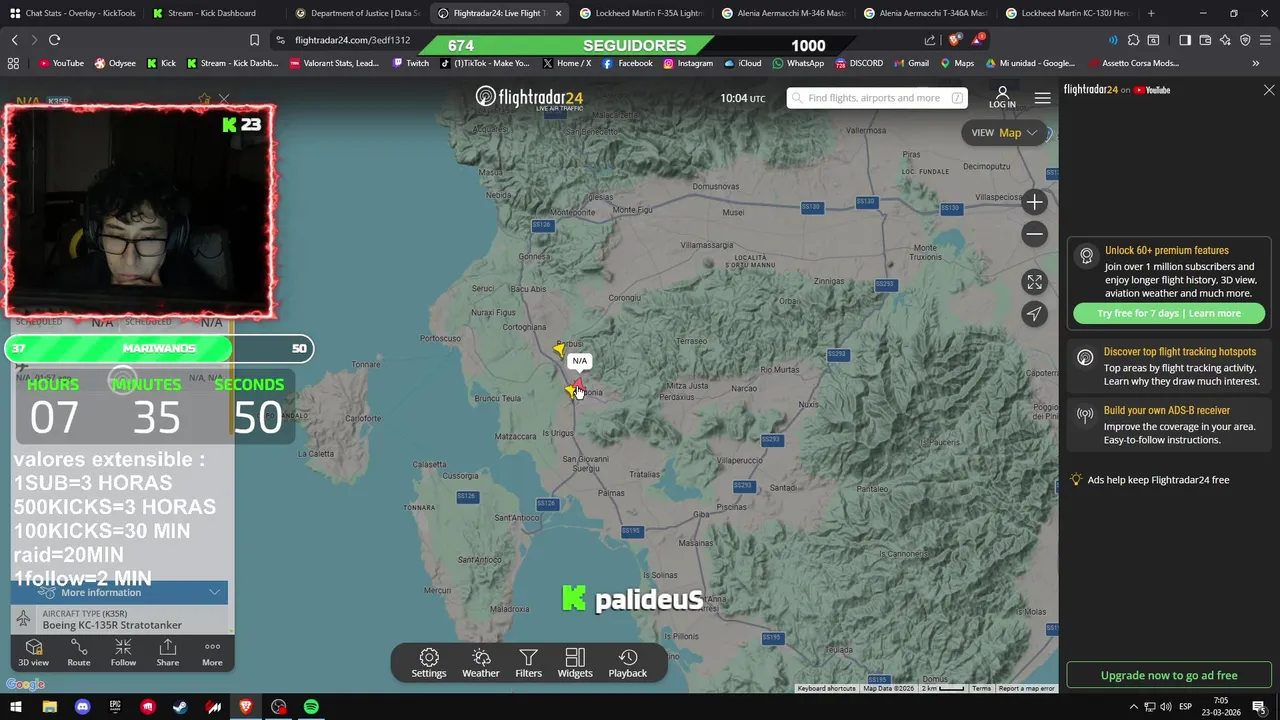
Task: Open Spotify from the taskbar
Action: [x=311, y=707]
